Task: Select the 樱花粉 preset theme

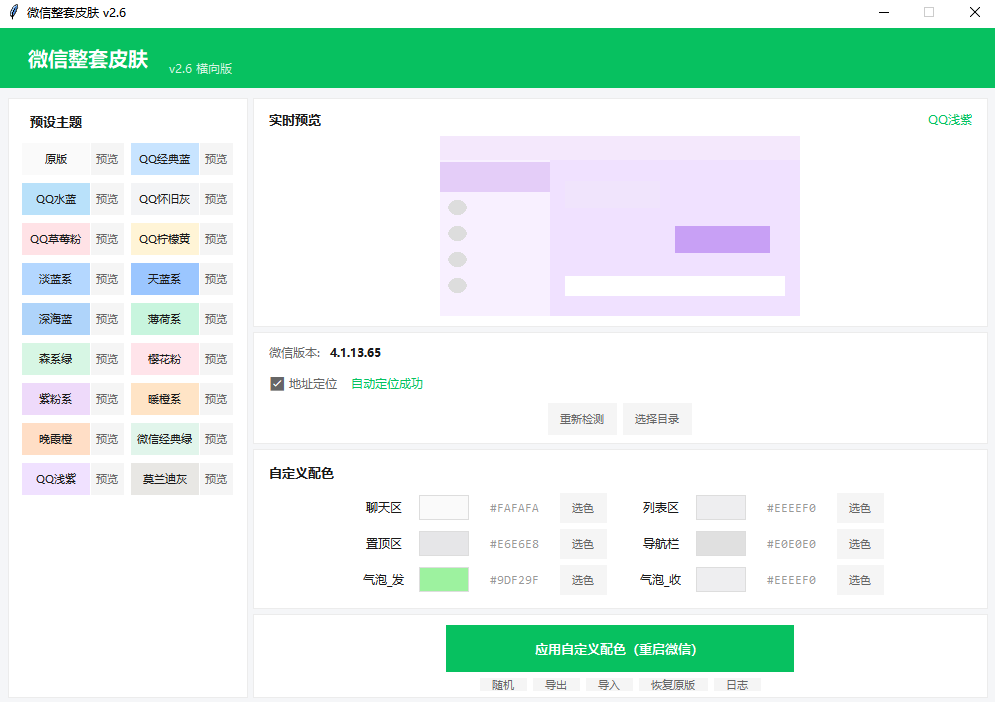Action: click(x=165, y=359)
